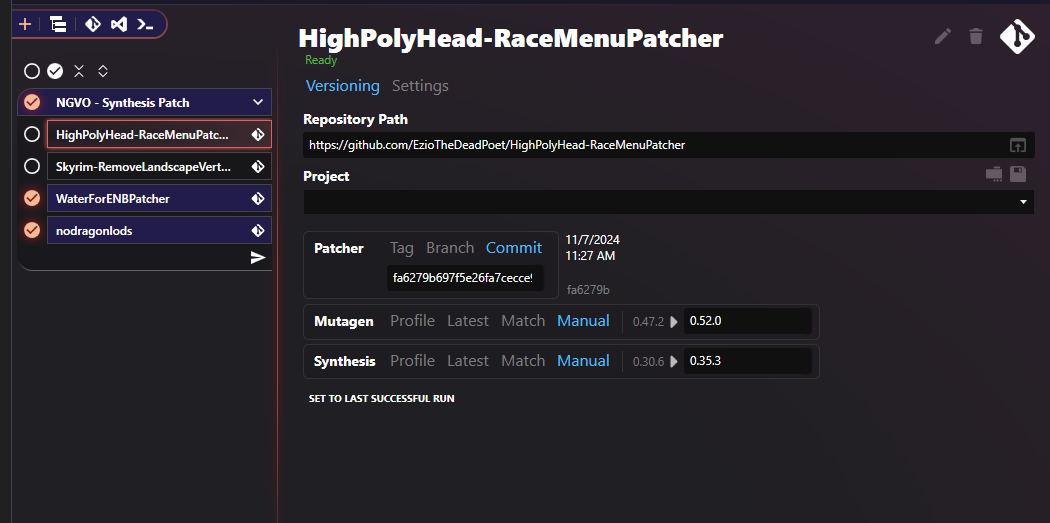Click git icon on WaterForENBPatcher row

click(x=258, y=199)
